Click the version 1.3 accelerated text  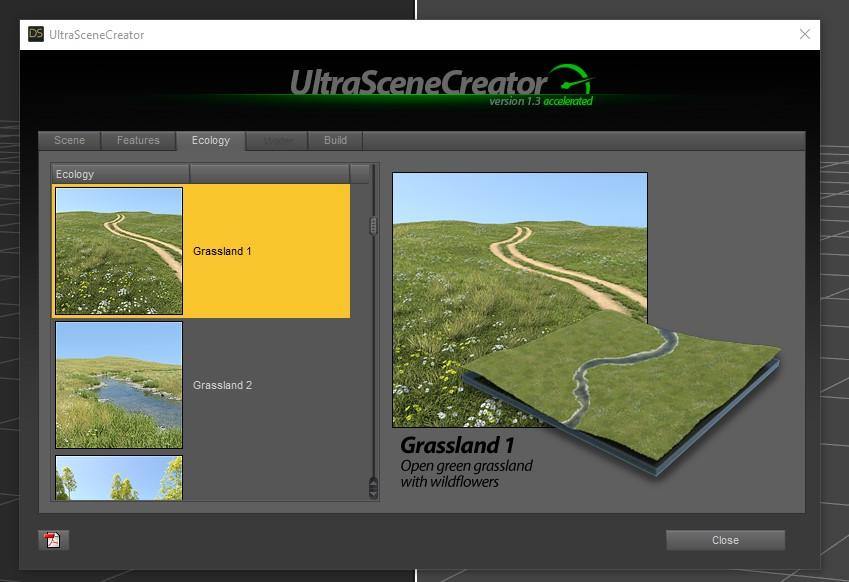point(540,101)
